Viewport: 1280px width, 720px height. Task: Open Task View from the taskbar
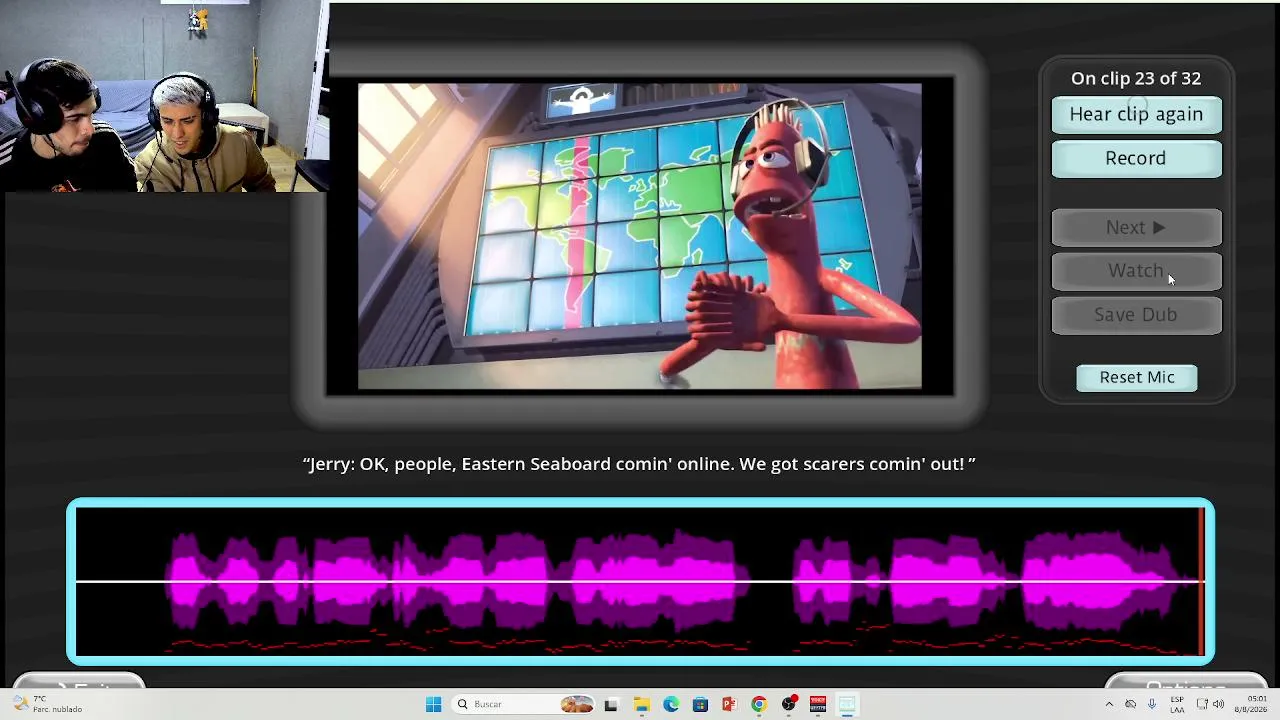tap(611, 704)
